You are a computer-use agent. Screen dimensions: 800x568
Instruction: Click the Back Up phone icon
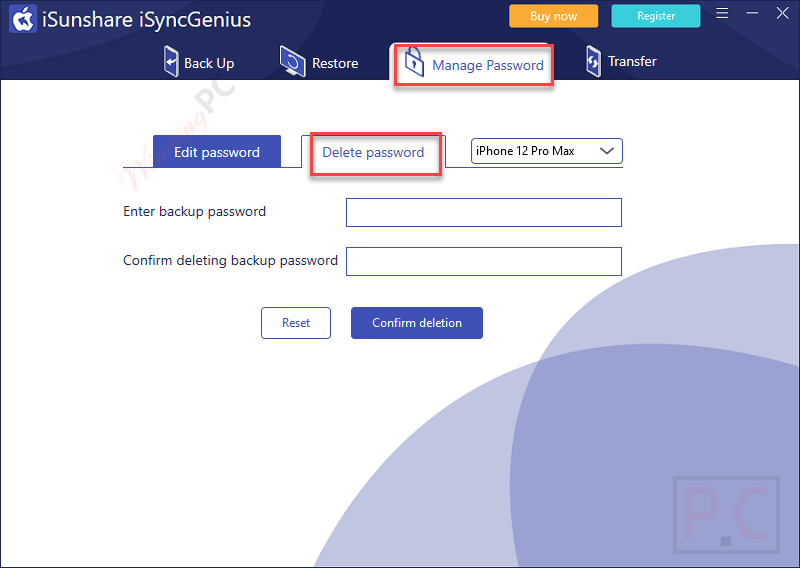click(171, 62)
